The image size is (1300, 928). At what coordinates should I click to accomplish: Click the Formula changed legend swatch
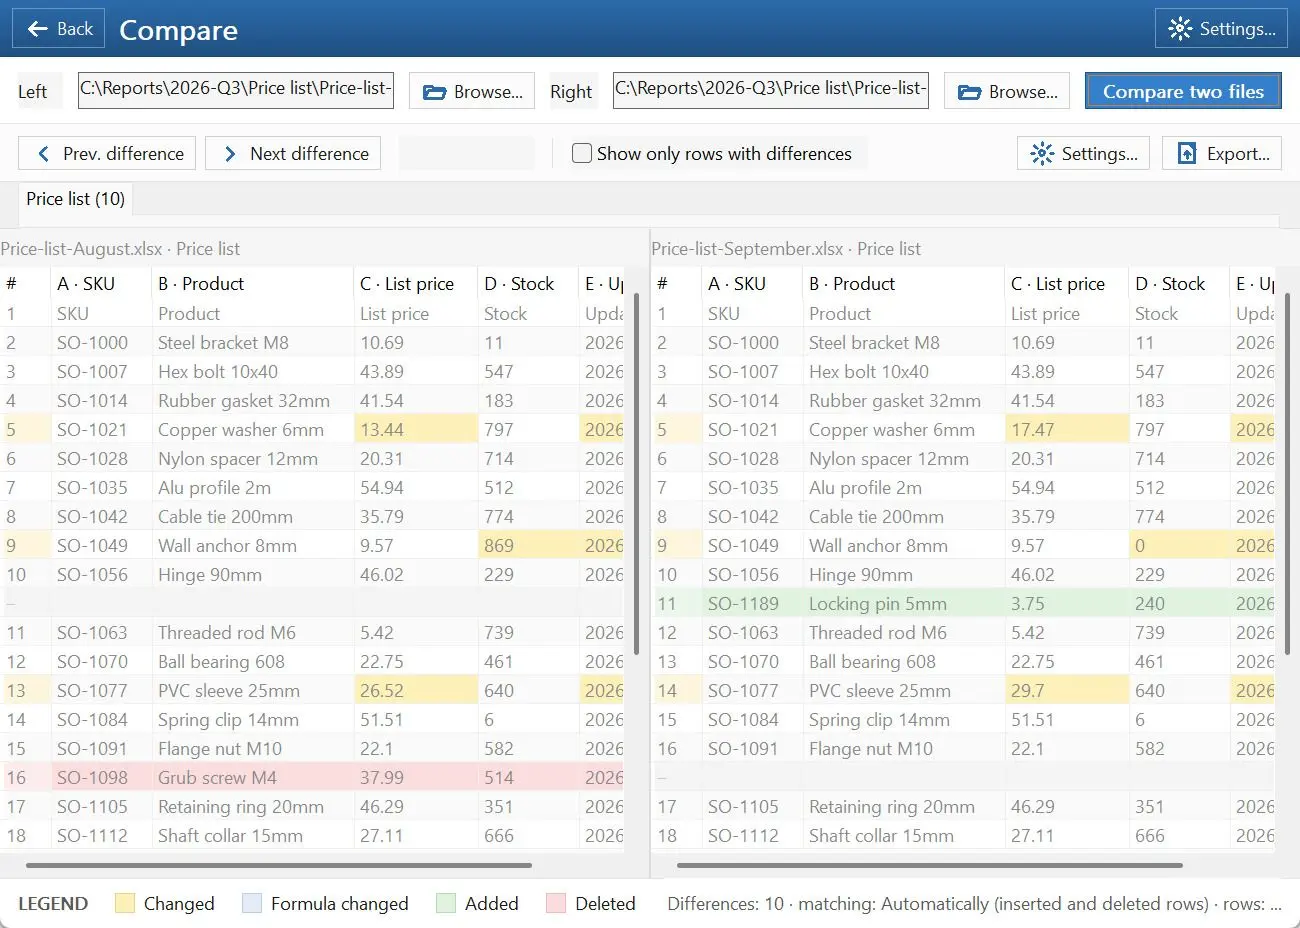coord(252,903)
